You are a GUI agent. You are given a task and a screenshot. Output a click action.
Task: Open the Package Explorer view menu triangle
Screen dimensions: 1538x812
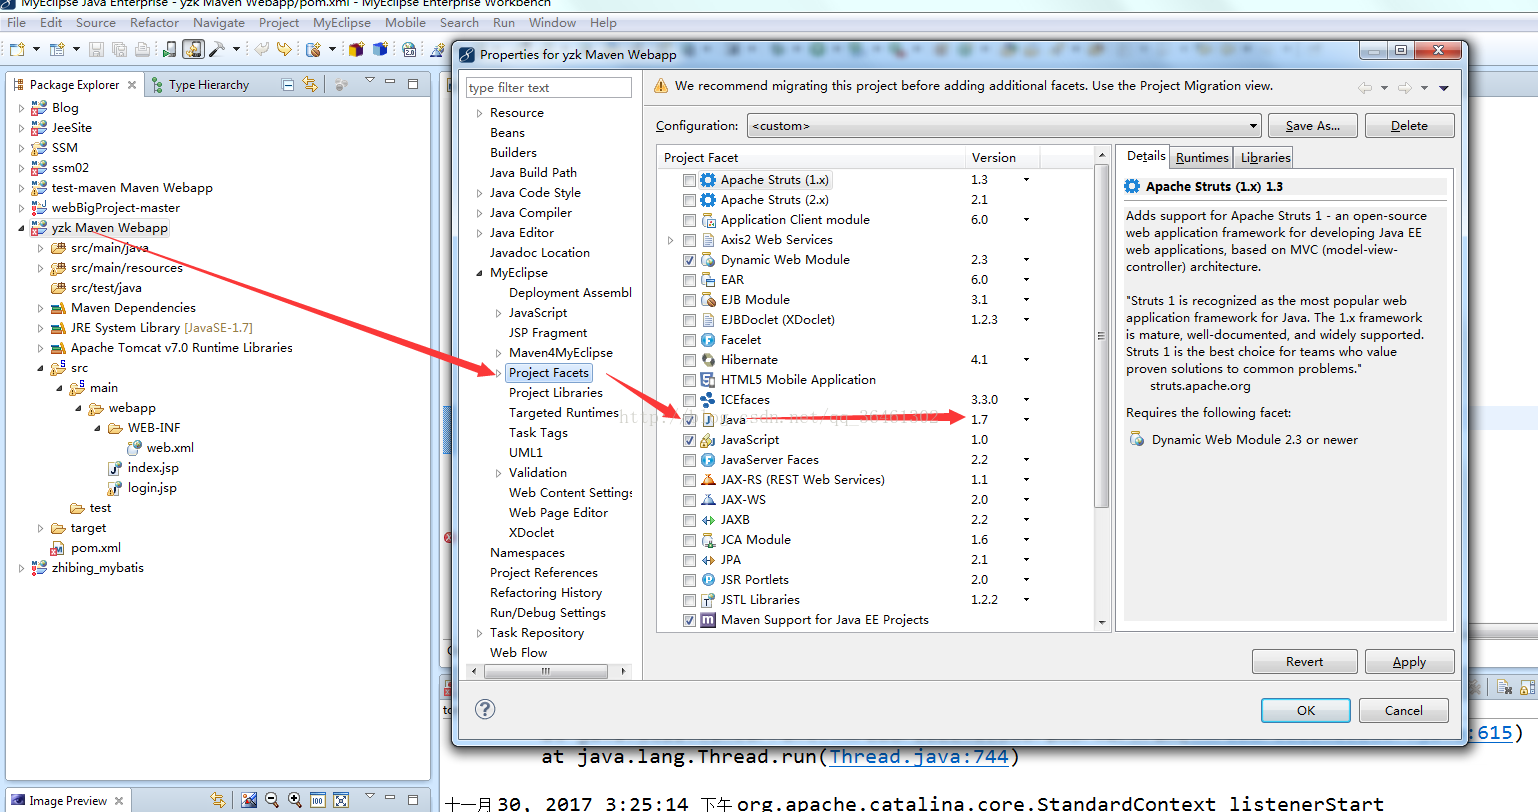tap(369, 81)
